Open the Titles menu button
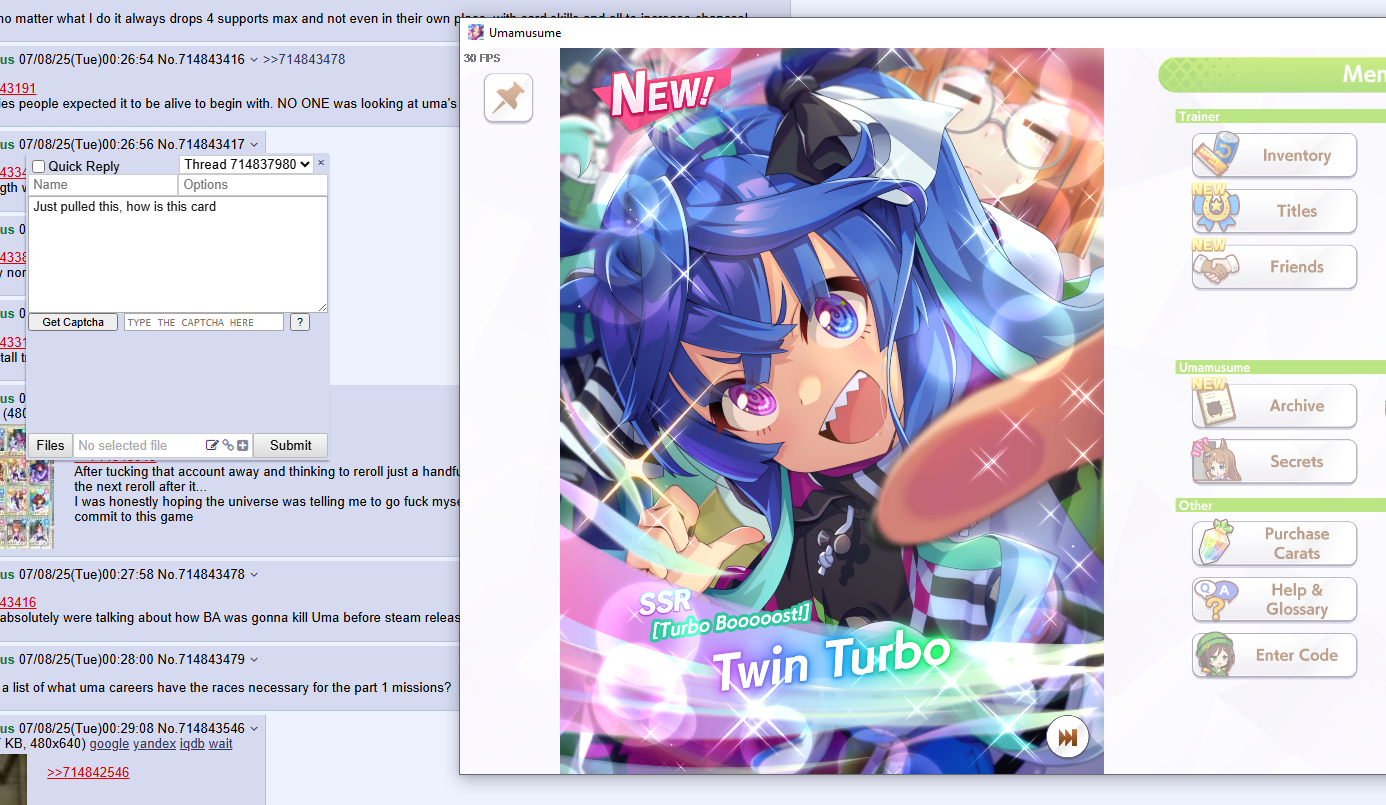Screen dimensions: 1386x805 1274,211
